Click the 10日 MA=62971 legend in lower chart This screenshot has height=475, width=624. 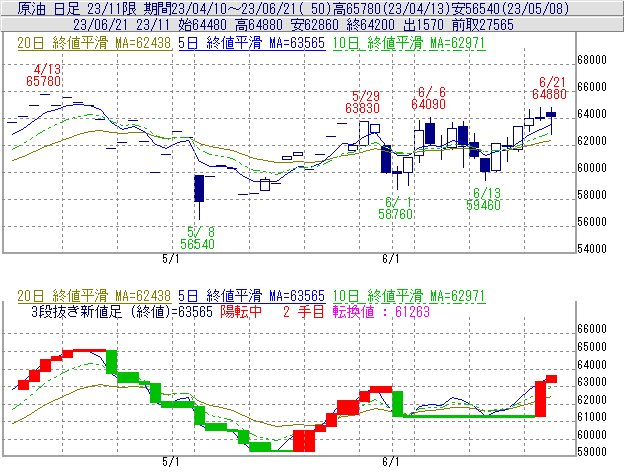point(409,296)
